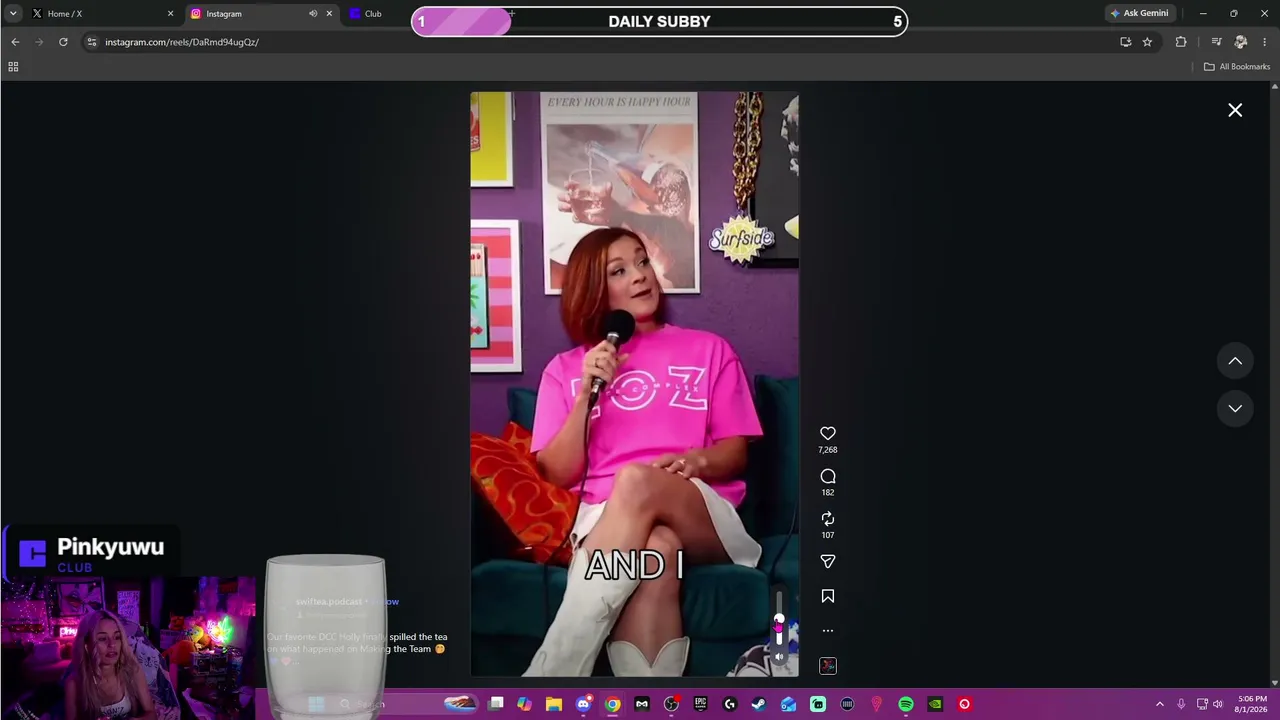Go to the previous reel with up chevron
Image resolution: width=1280 pixels, height=720 pixels.
click(x=1235, y=361)
